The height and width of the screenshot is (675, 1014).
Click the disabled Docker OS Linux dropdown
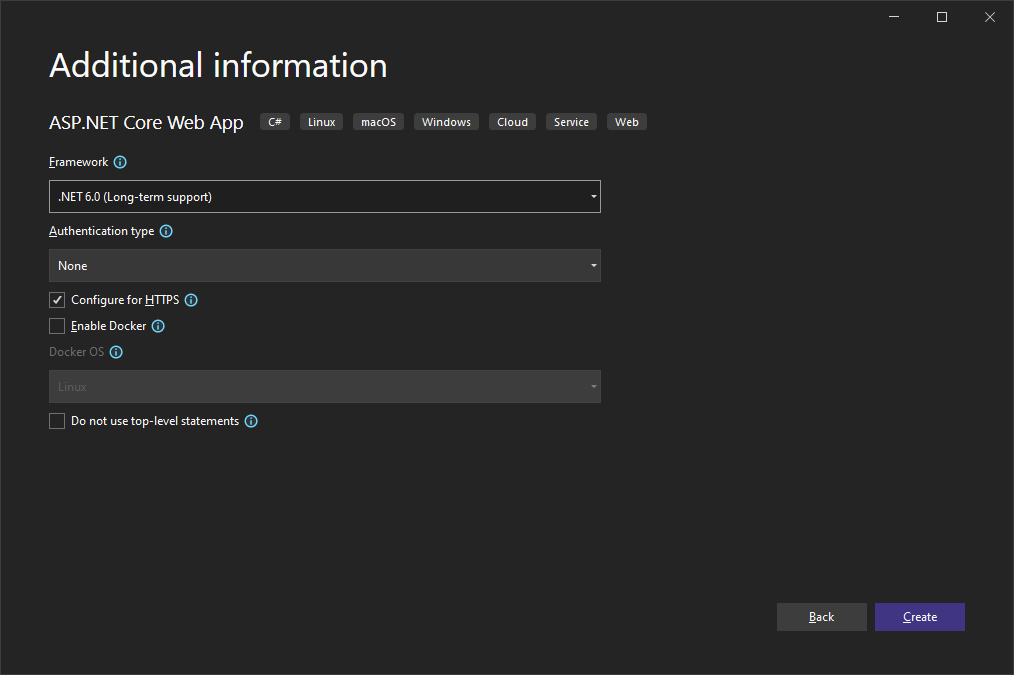tap(325, 387)
